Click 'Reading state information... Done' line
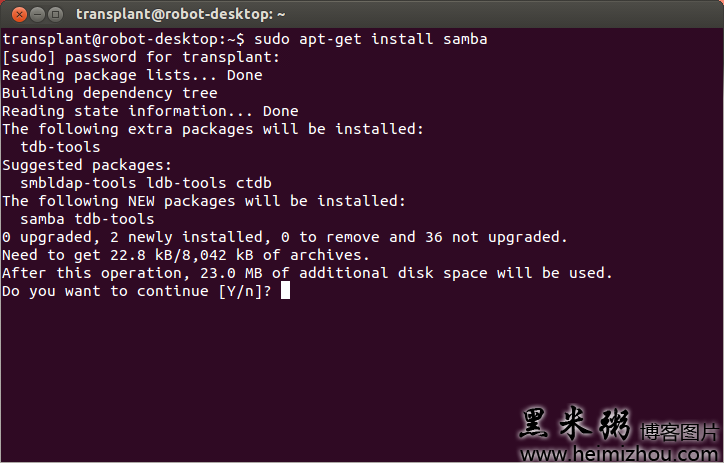The image size is (724, 463). point(150,111)
